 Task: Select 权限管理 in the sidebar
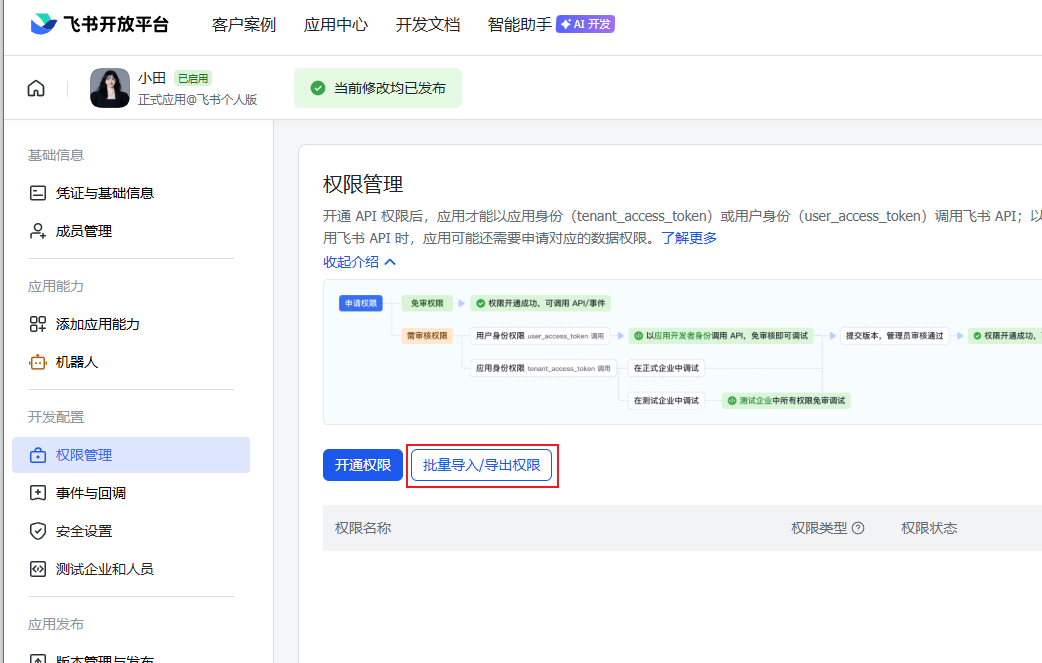131,455
